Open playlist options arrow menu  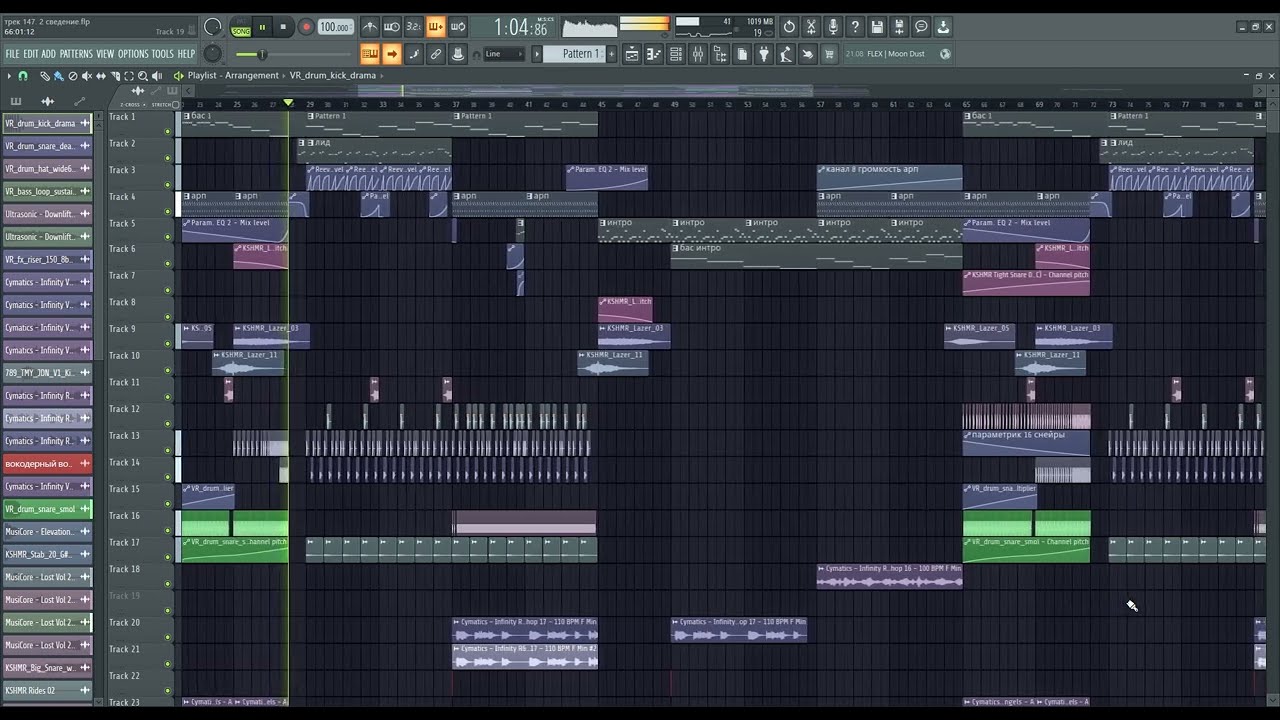pyautogui.click(x=9, y=76)
